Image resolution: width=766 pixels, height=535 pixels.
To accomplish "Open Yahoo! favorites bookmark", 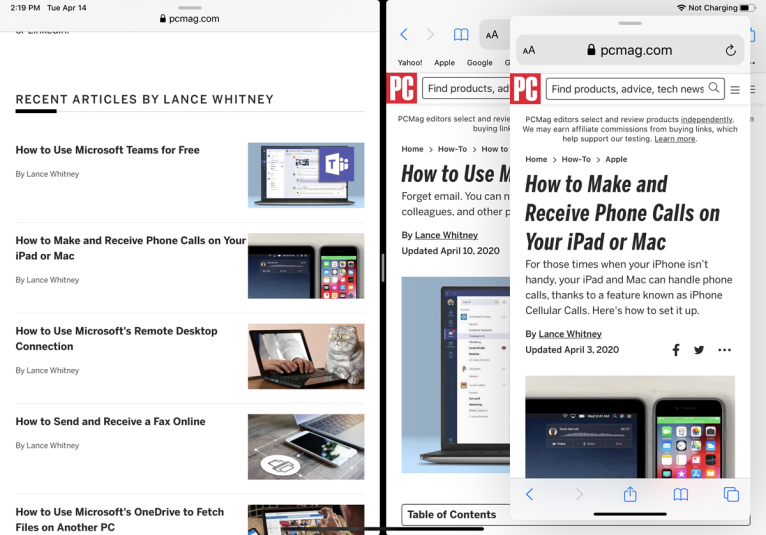I will click(410, 63).
